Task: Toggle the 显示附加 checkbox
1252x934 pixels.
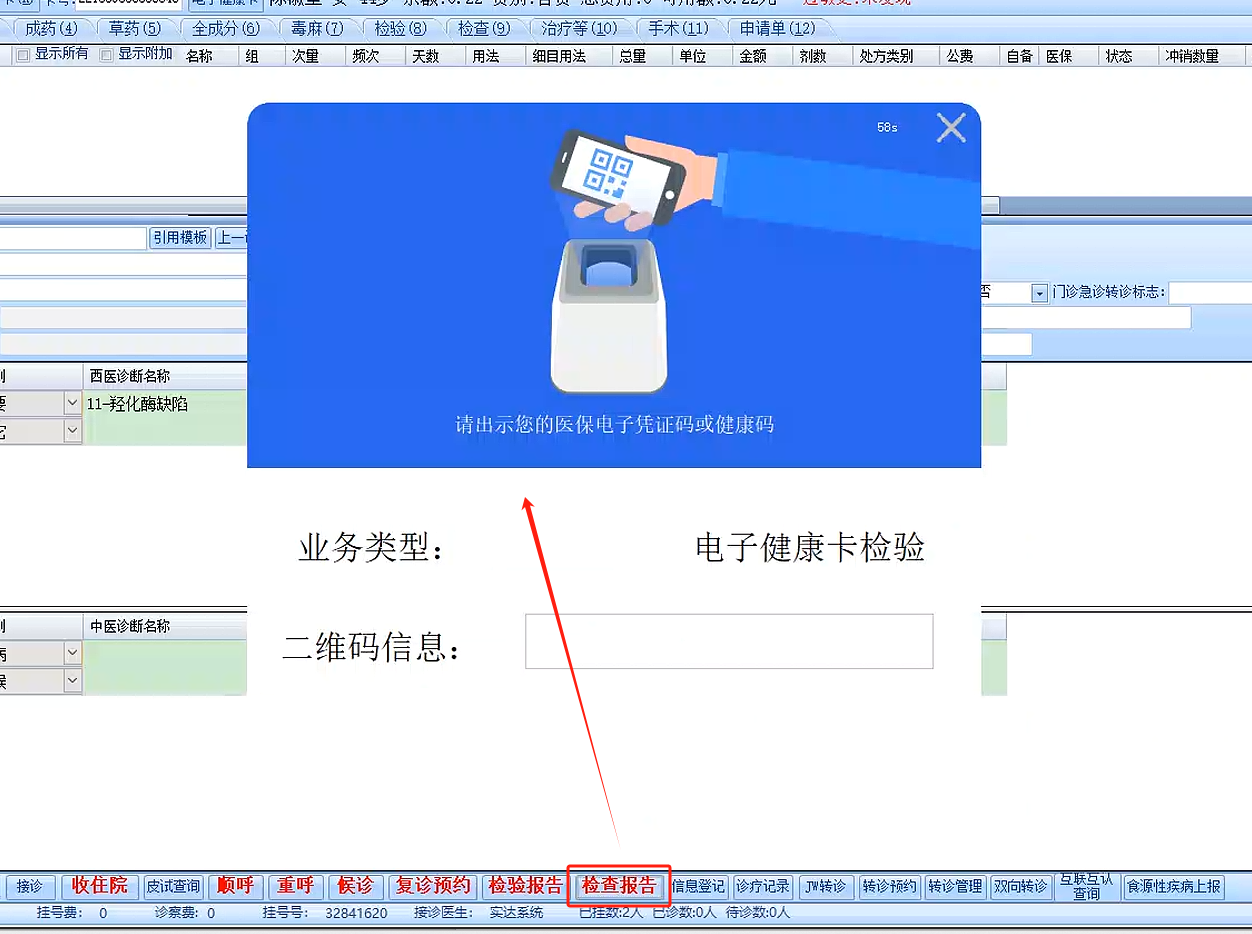Action: (107, 55)
